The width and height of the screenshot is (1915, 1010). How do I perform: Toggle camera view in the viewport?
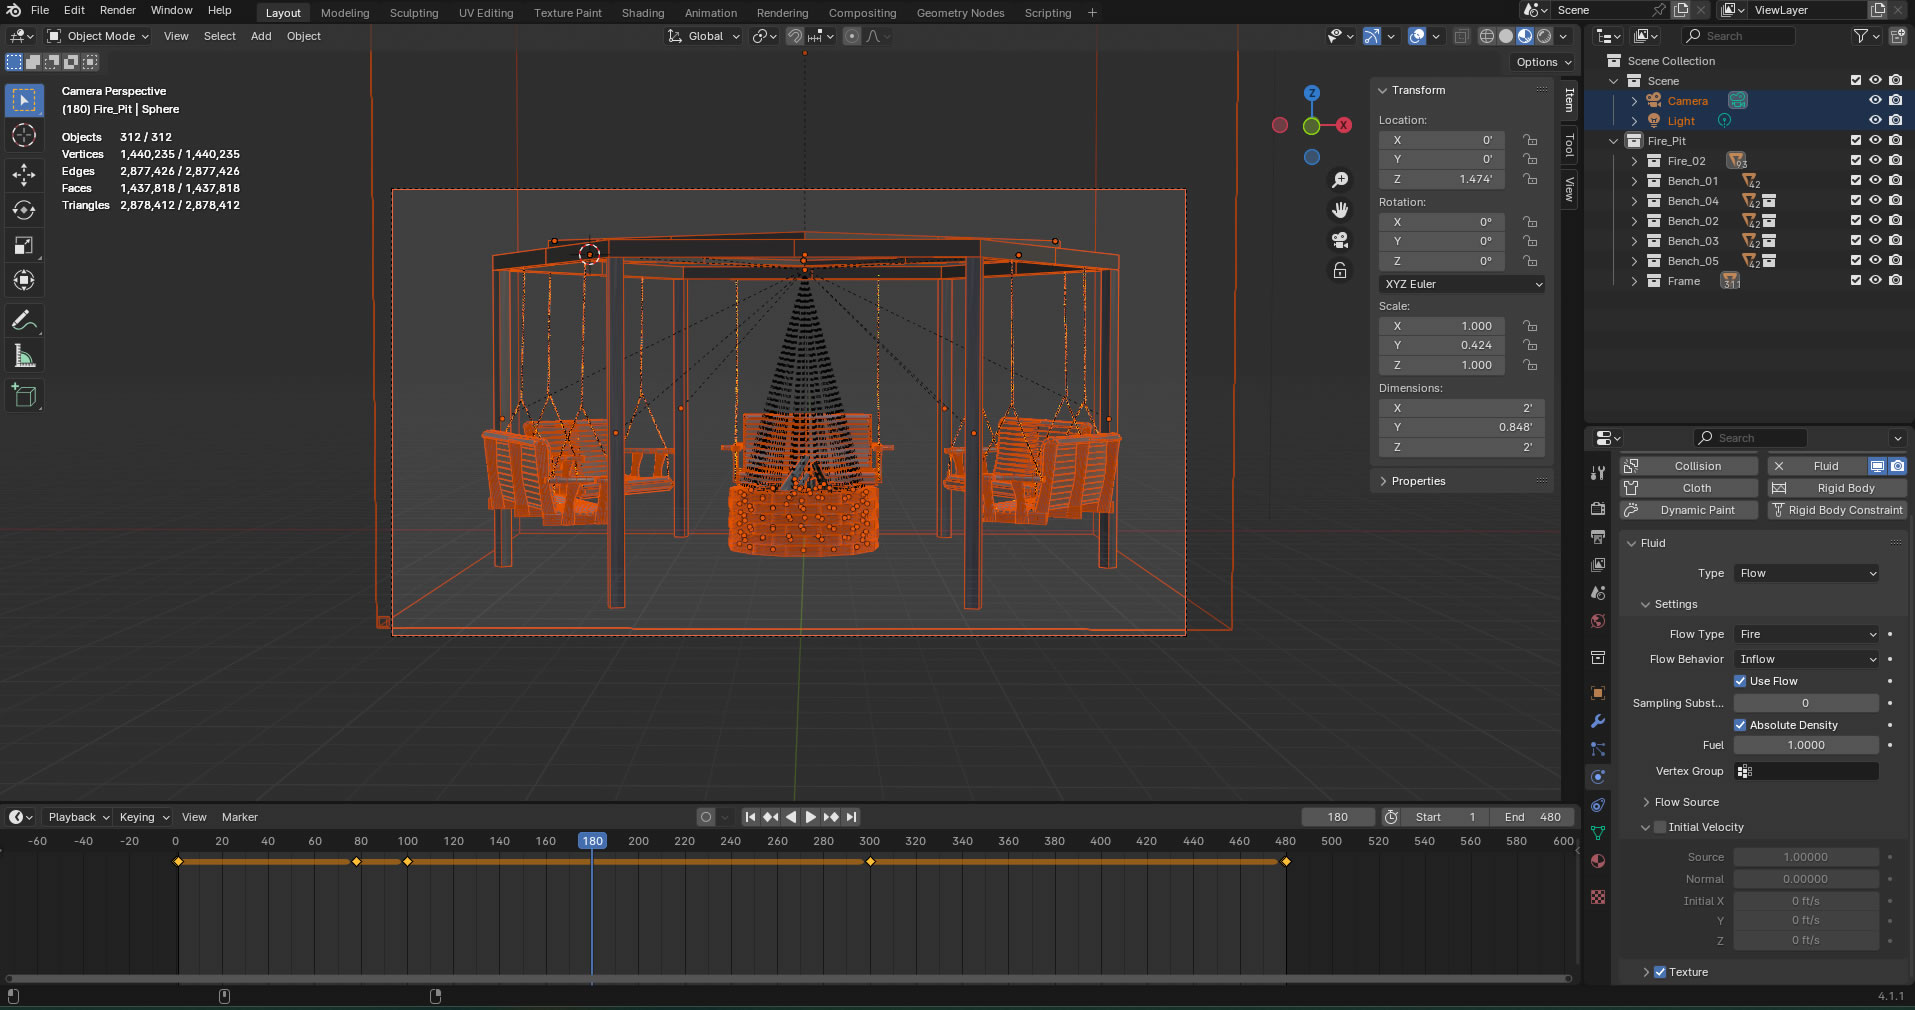(x=1340, y=240)
